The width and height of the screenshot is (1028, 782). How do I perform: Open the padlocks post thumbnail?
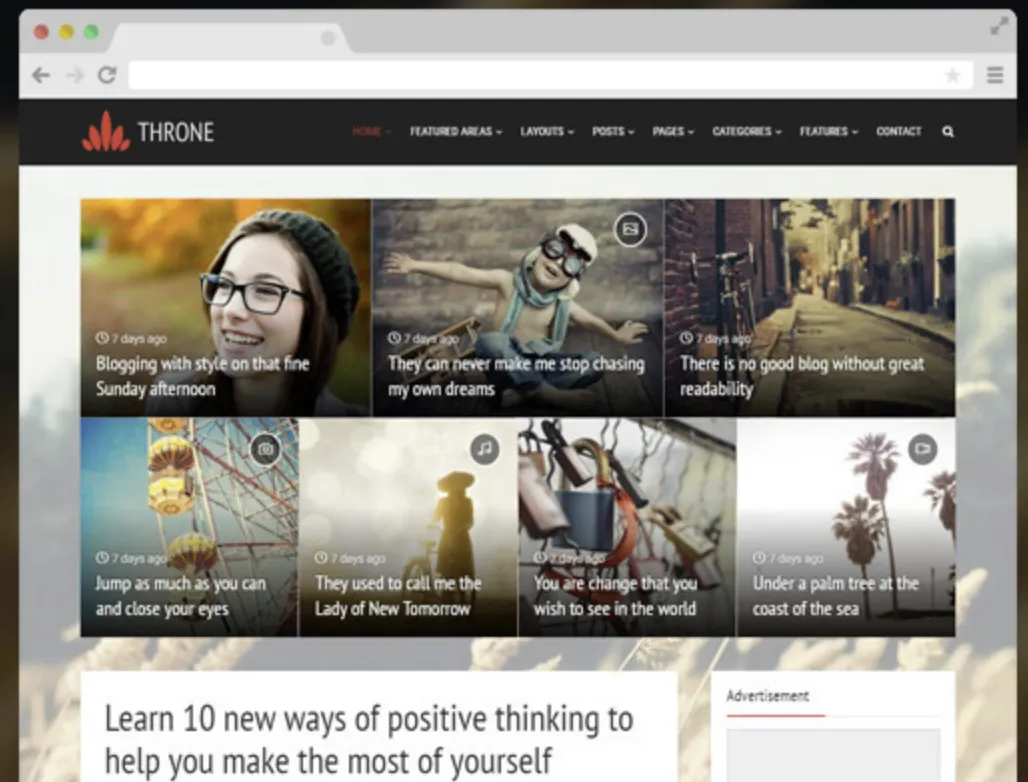627,527
